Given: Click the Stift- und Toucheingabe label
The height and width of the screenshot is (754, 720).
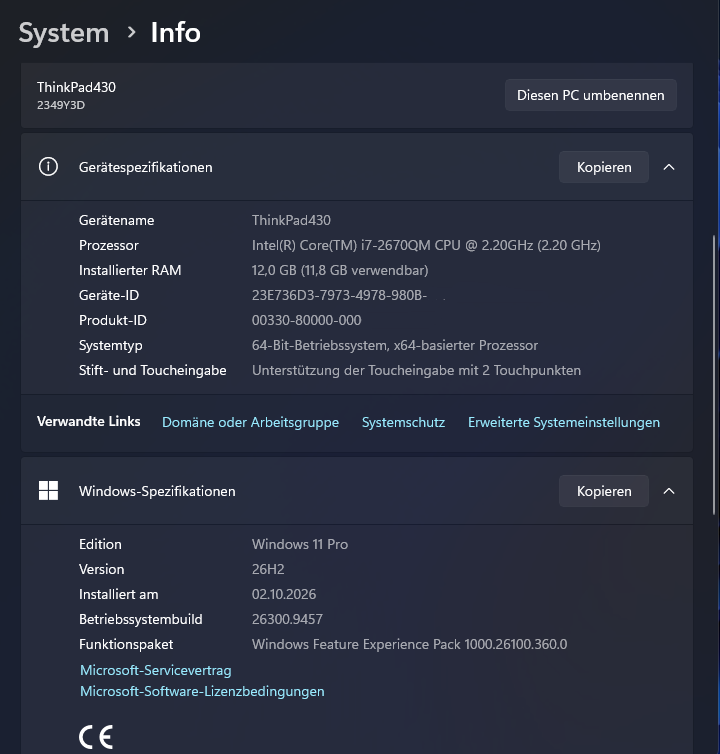Looking at the screenshot, I should [x=152, y=370].
